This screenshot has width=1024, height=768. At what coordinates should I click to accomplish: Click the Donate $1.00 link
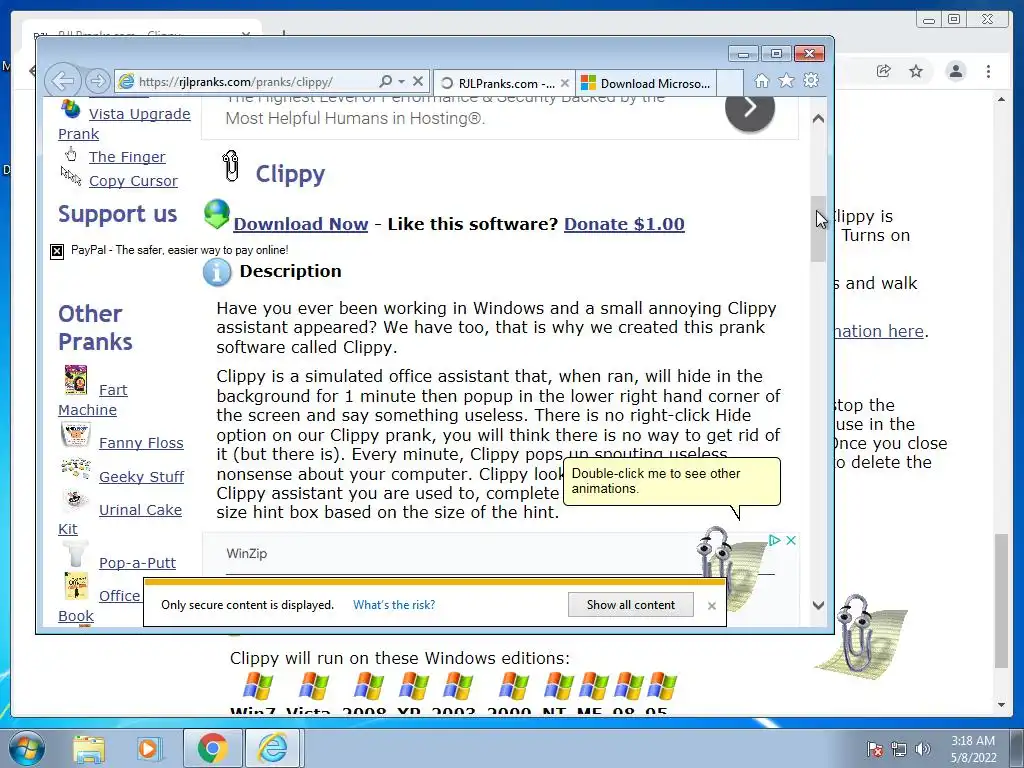tap(624, 224)
